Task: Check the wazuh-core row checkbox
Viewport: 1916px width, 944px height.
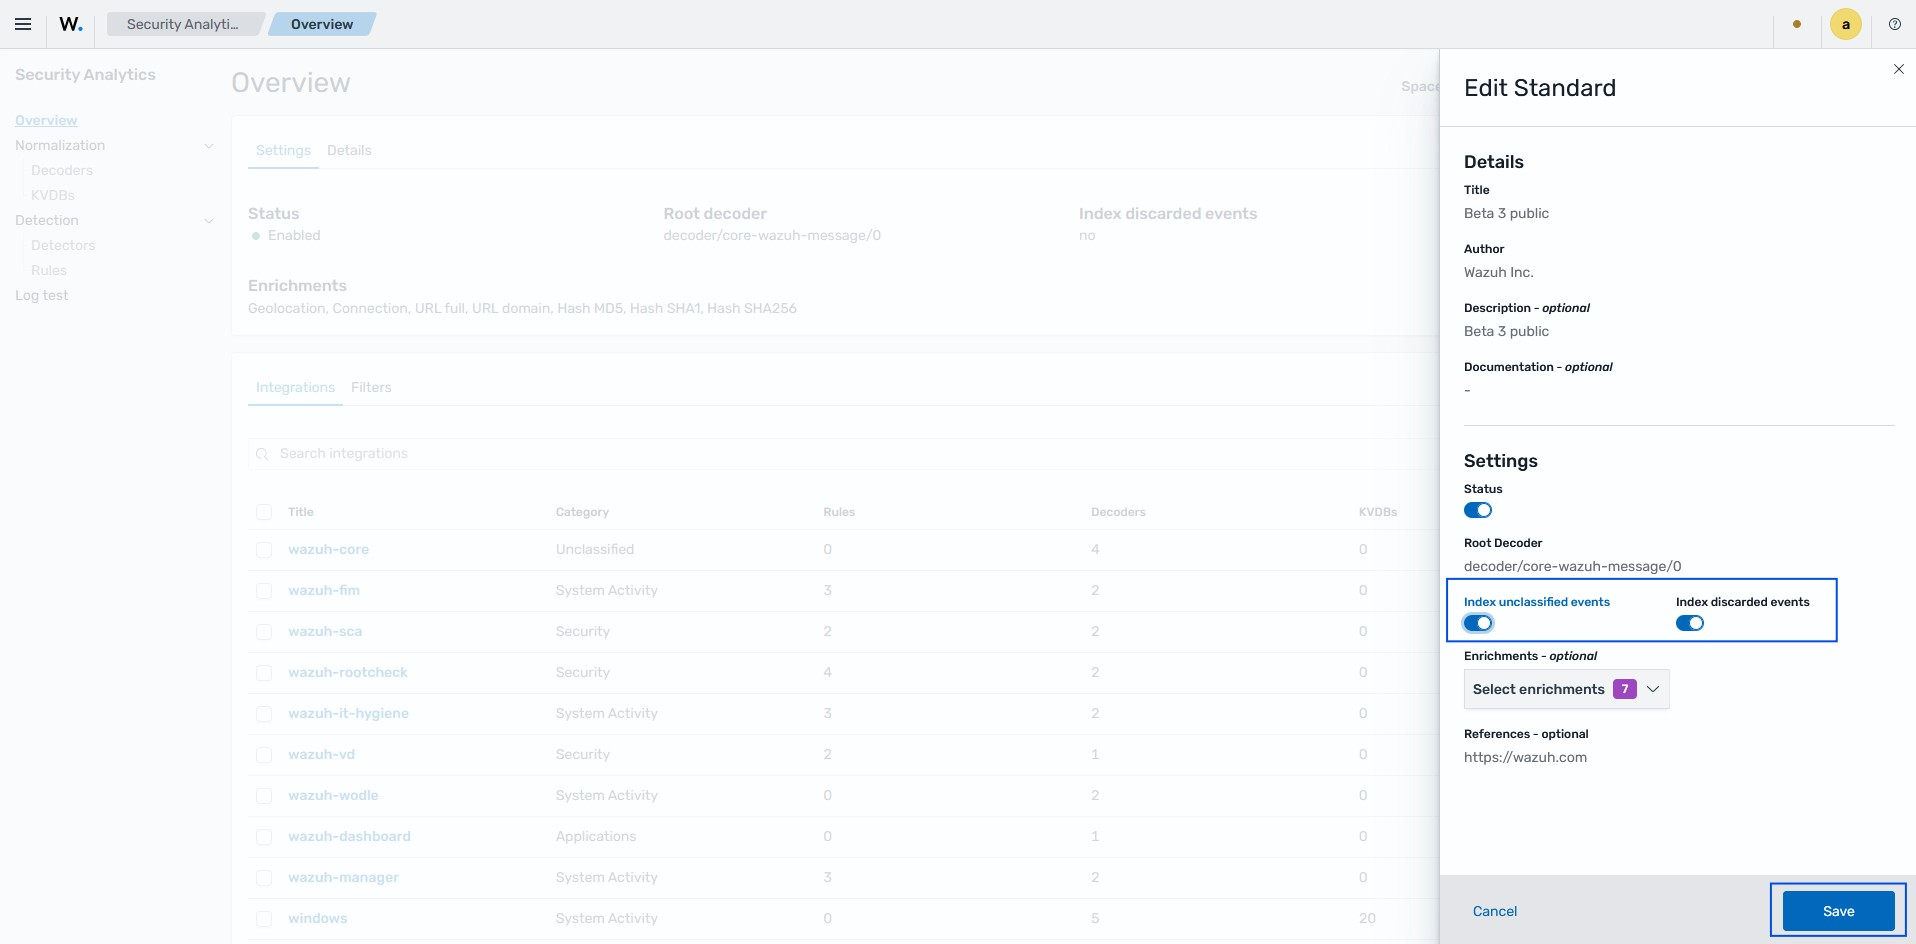Action: (264, 550)
